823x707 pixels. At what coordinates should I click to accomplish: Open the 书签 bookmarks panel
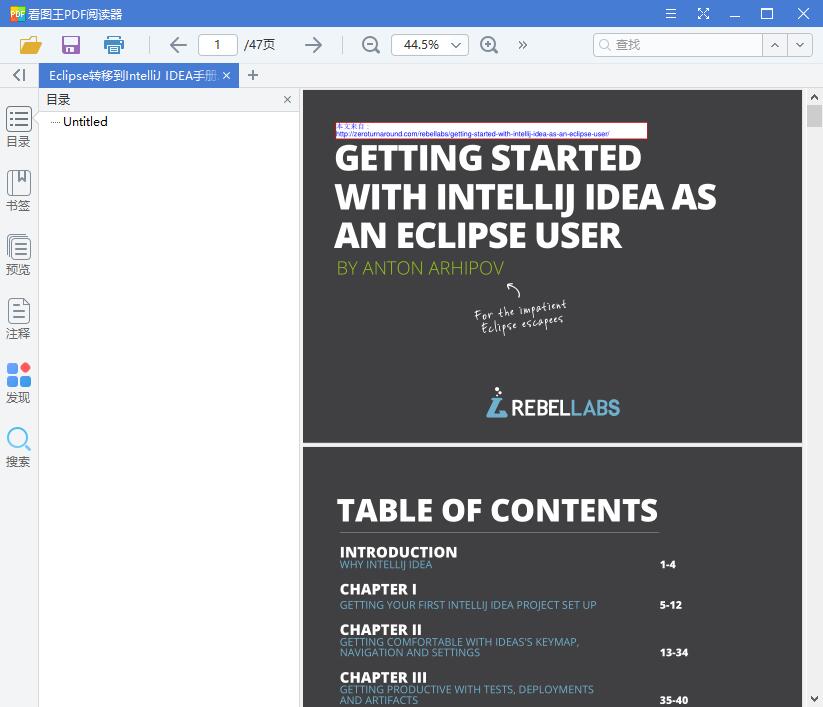(x=18, y=191)
